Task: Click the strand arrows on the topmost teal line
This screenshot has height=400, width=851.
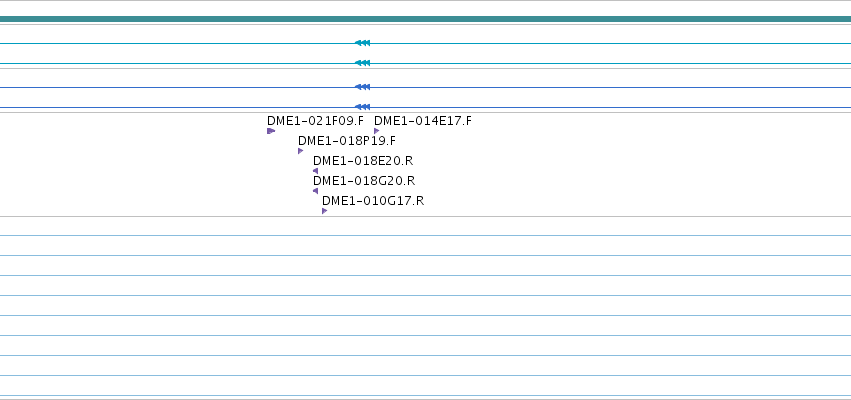Action: pyautogui.click(x=363, y=43)
